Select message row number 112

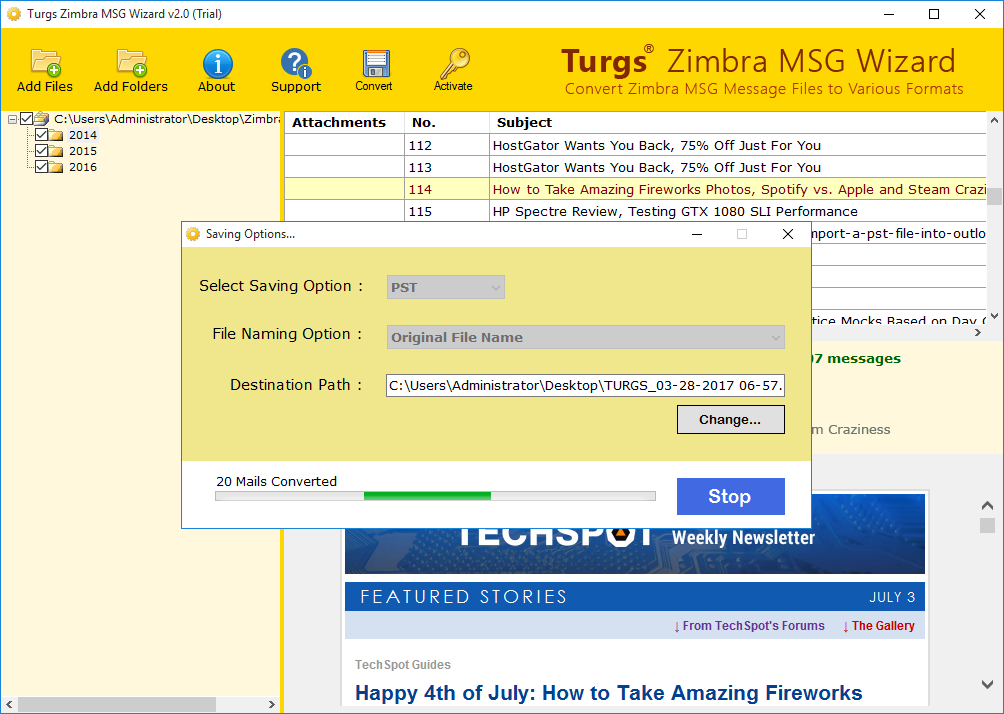tap(635, 145)
